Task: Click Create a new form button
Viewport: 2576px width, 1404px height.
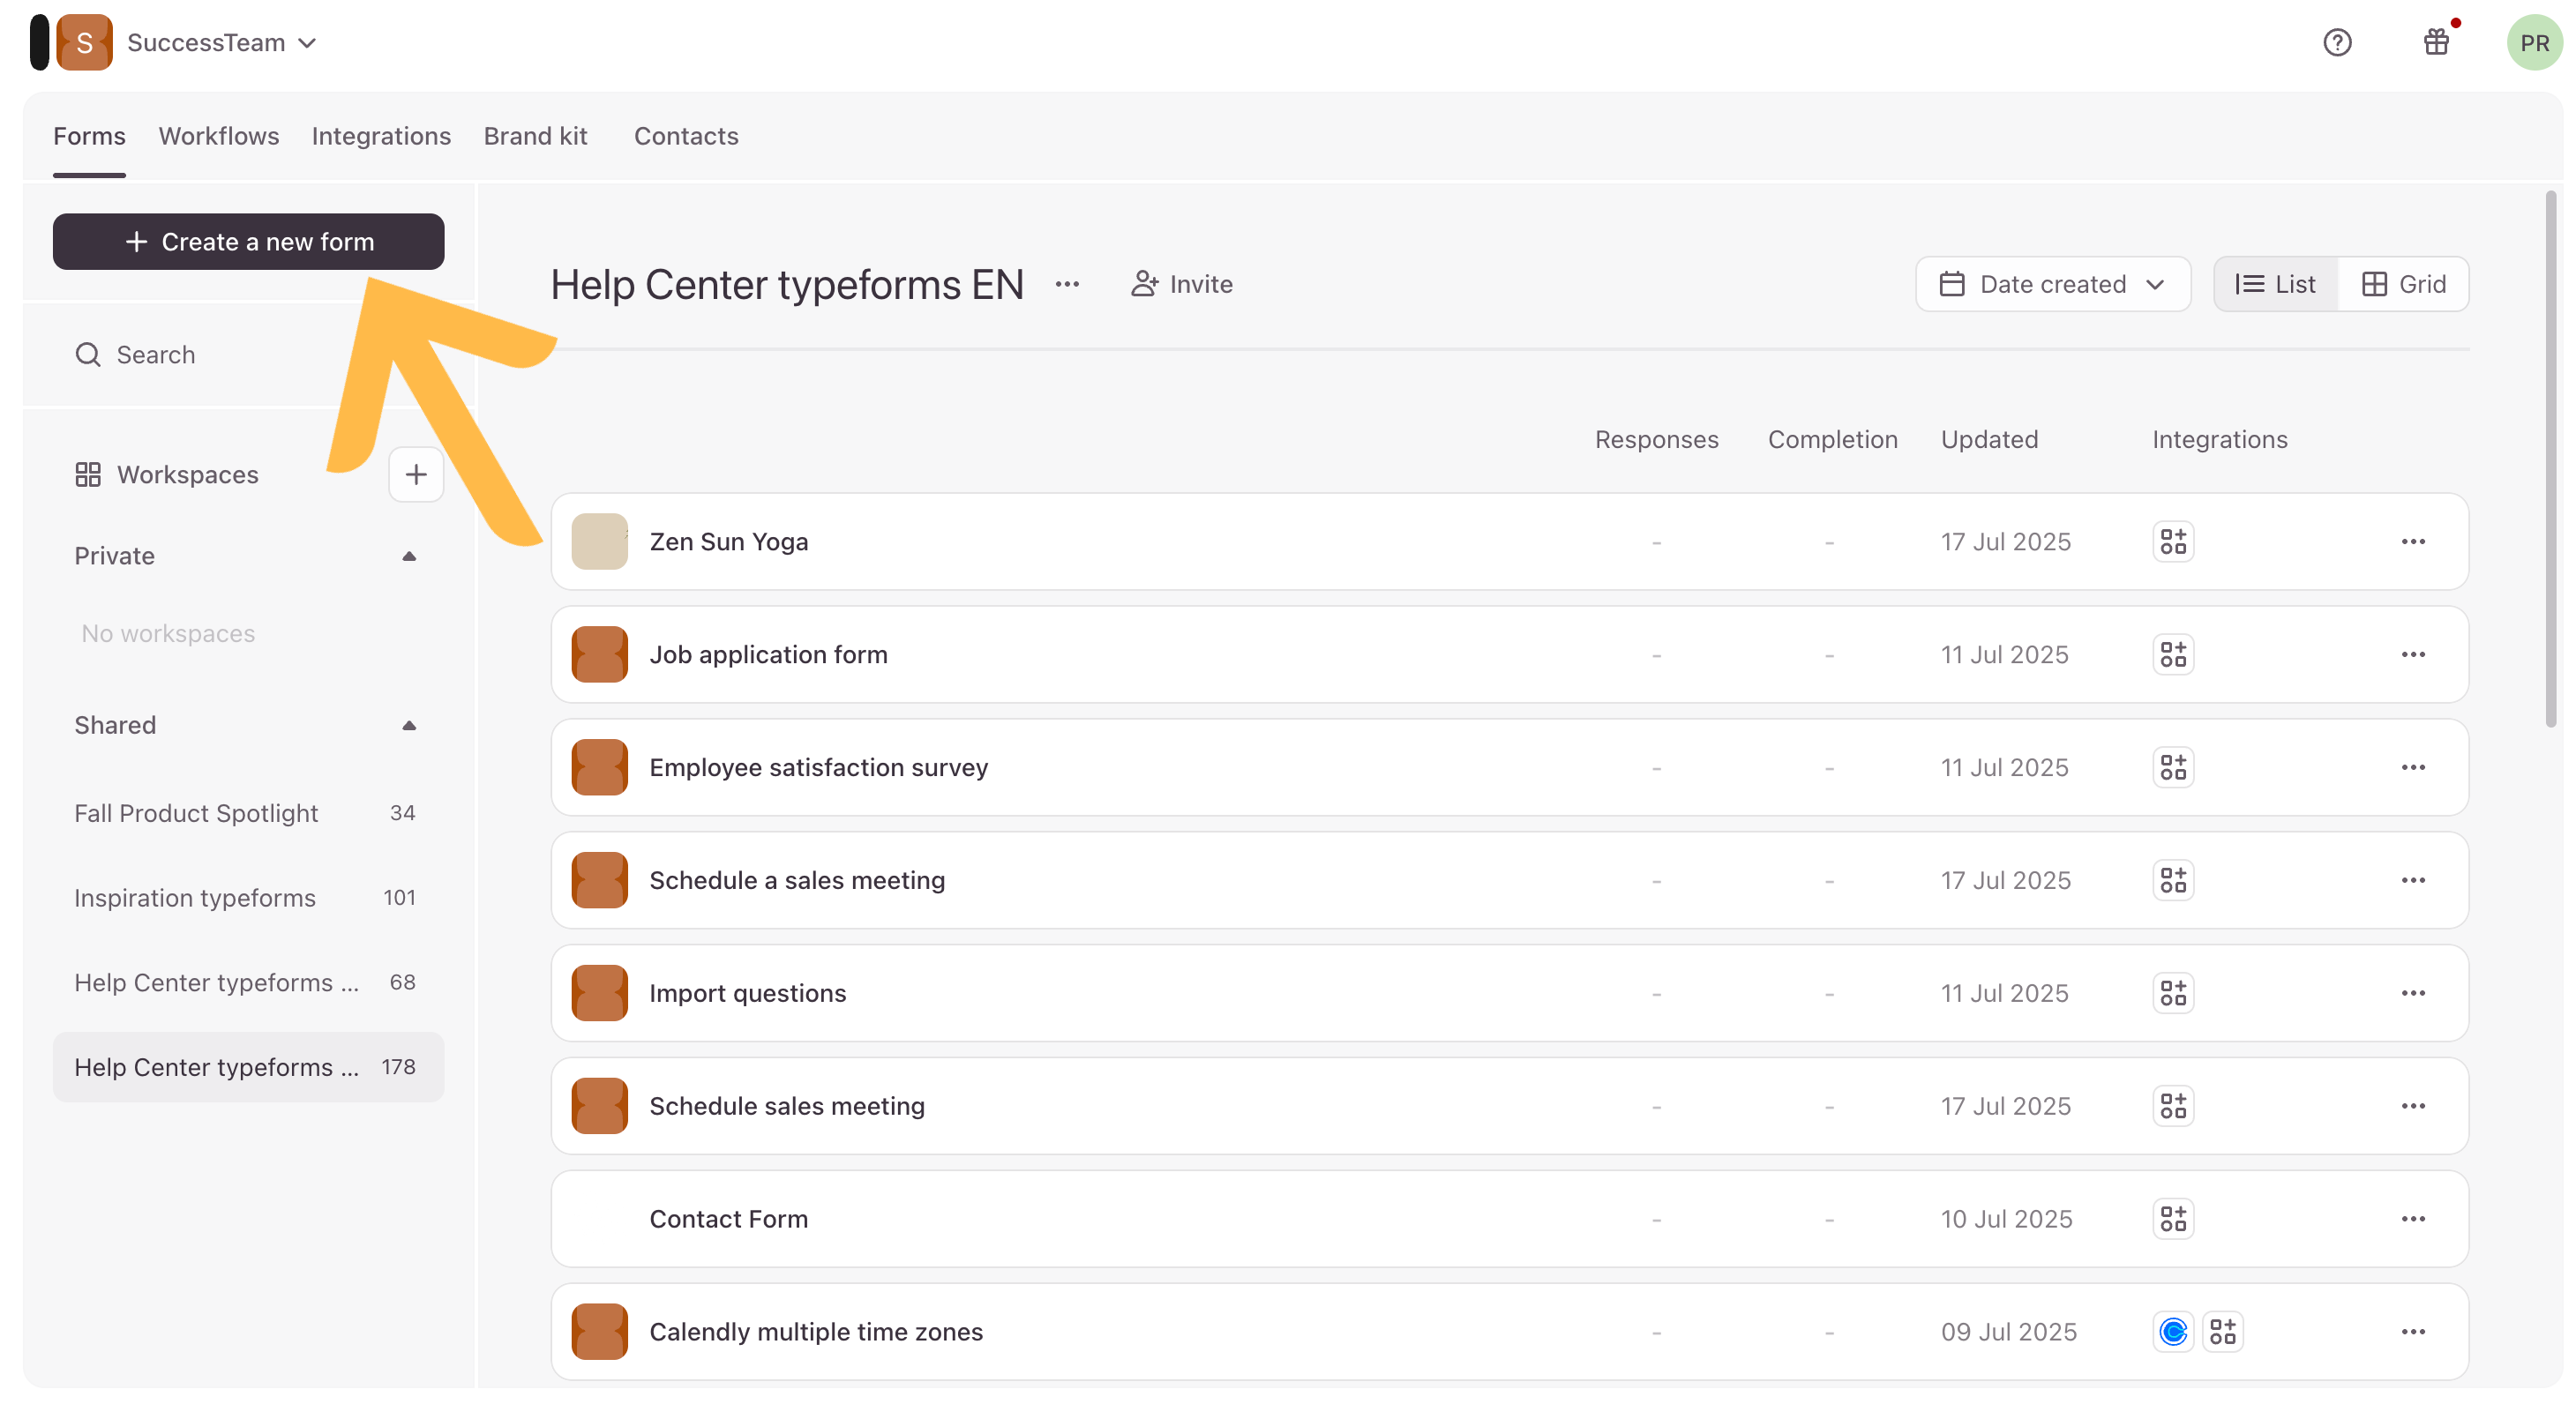Action: tap(248, 242)
